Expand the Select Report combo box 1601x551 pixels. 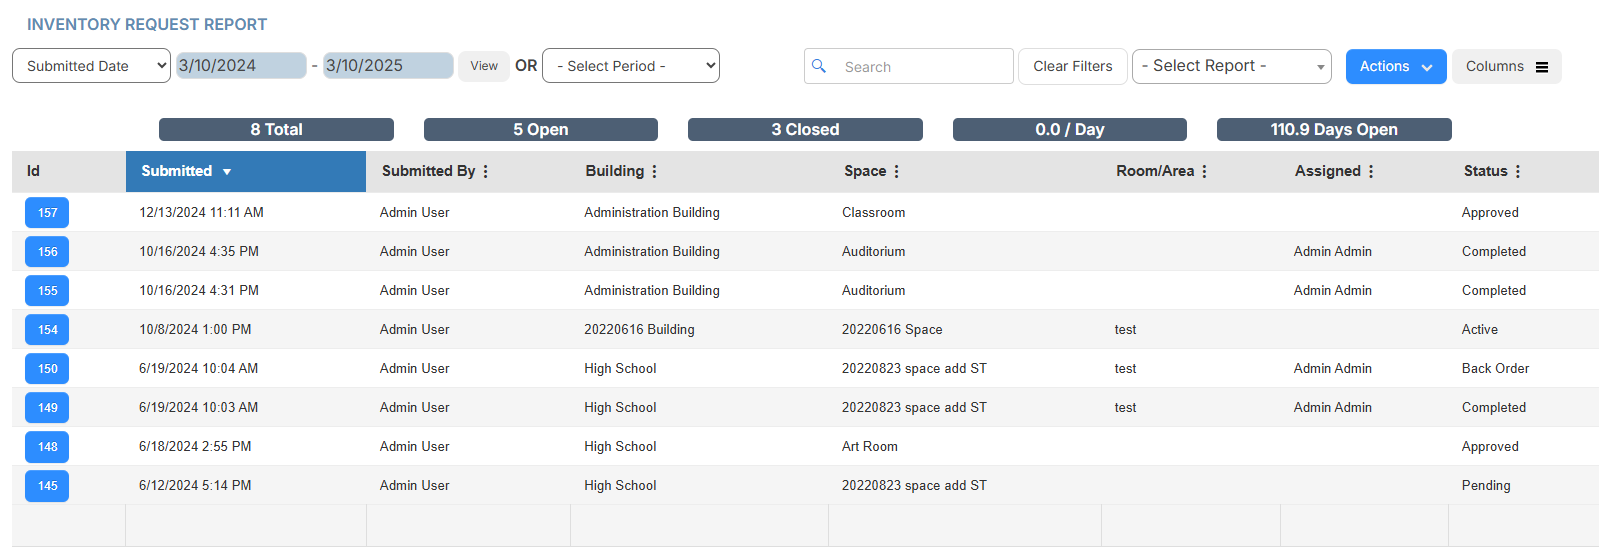click(x=1231, y=66)
